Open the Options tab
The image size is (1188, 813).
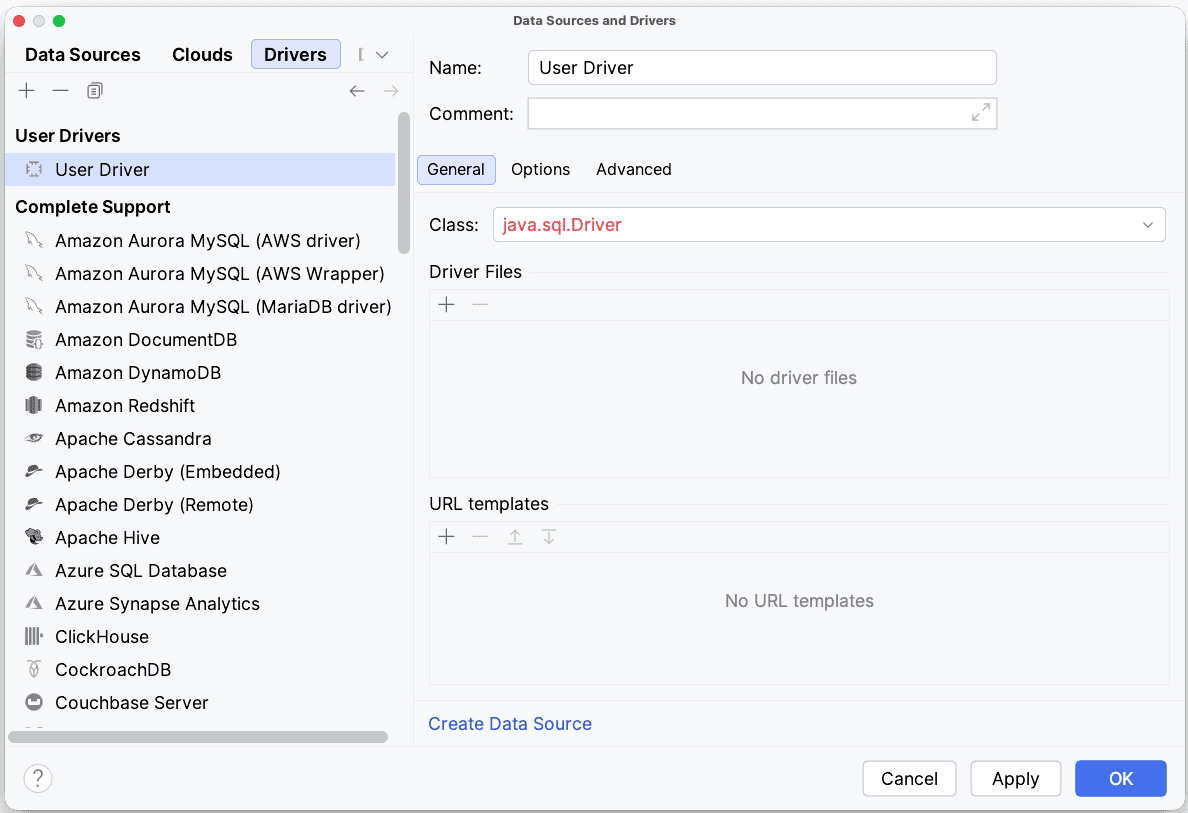coord(540,169)
